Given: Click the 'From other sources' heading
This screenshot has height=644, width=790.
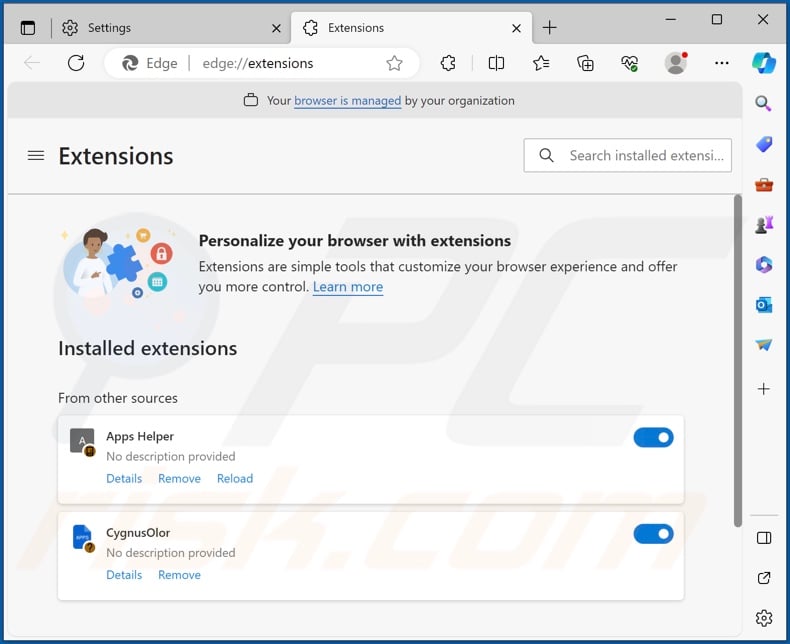Looking at the screenshot, I should [118, 398].
